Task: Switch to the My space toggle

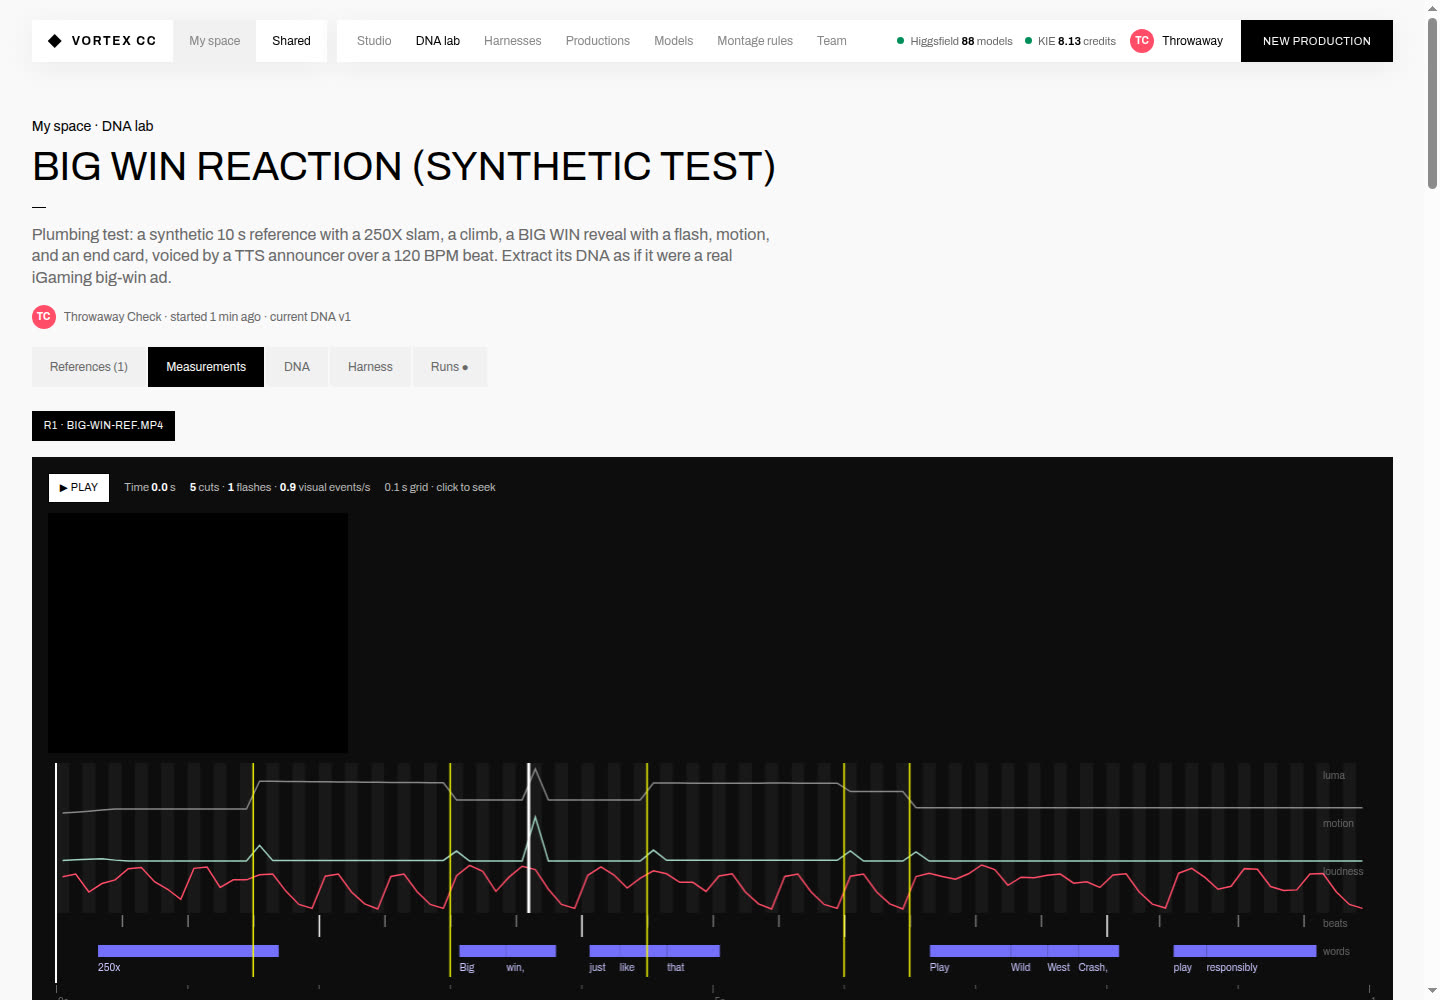Action: 215,41
